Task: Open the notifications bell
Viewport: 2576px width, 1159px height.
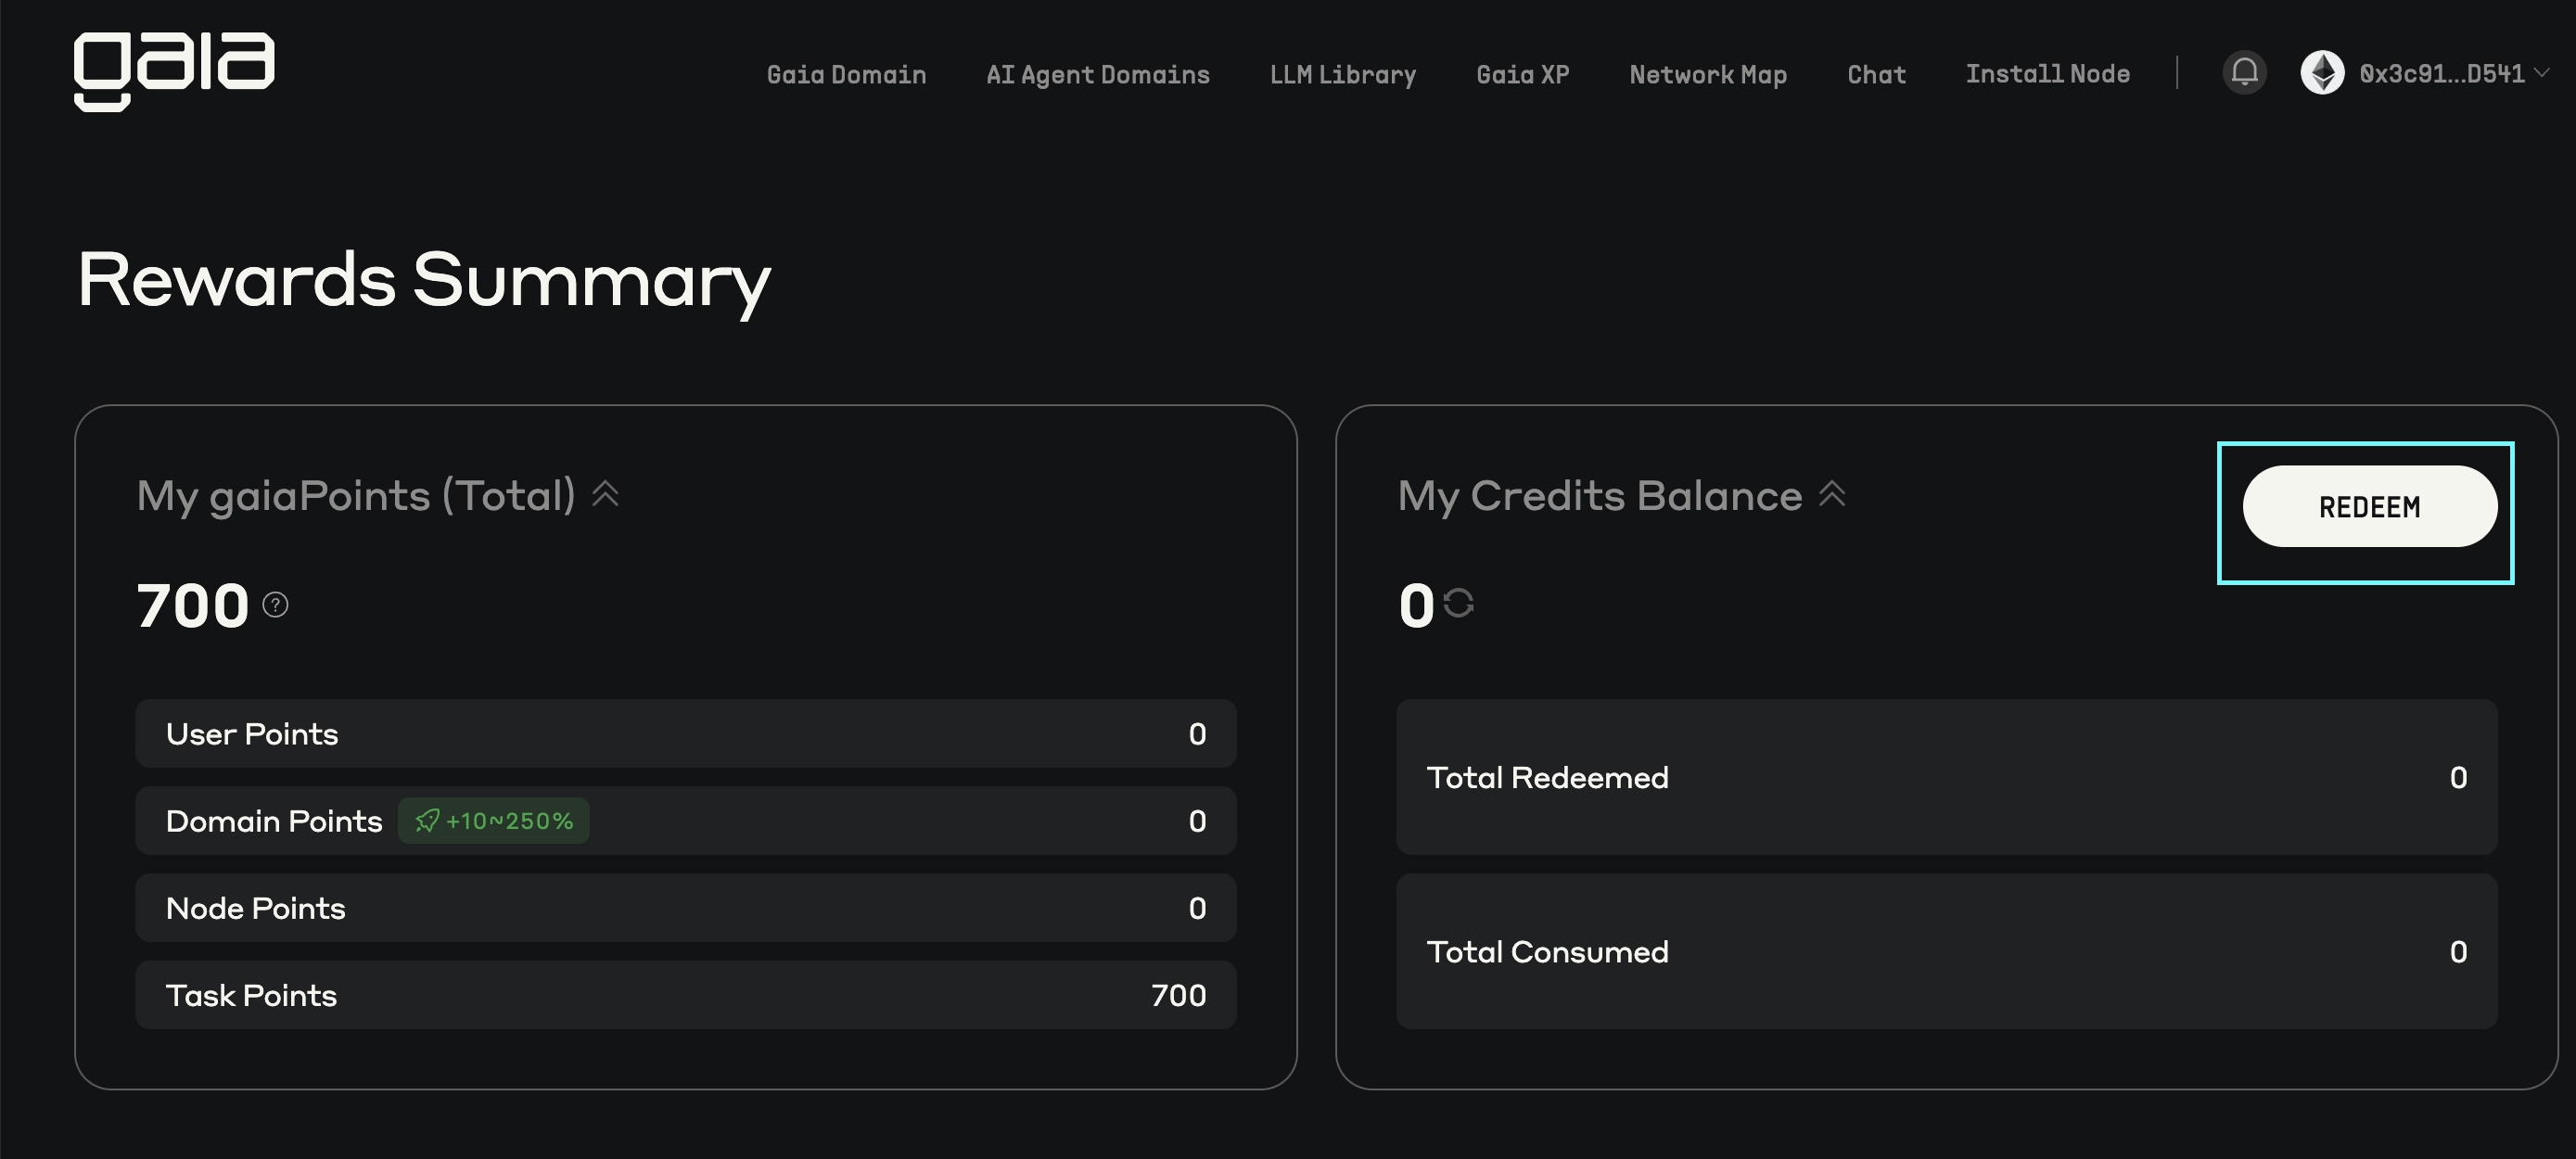Action: (x=2245, y=73)
